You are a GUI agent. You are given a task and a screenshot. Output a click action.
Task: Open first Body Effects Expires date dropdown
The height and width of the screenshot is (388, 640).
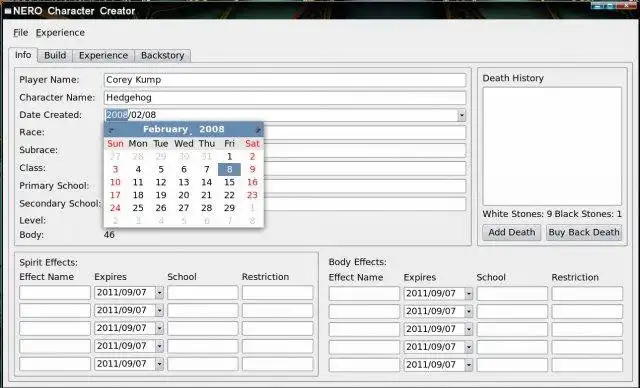coord(469,293)
